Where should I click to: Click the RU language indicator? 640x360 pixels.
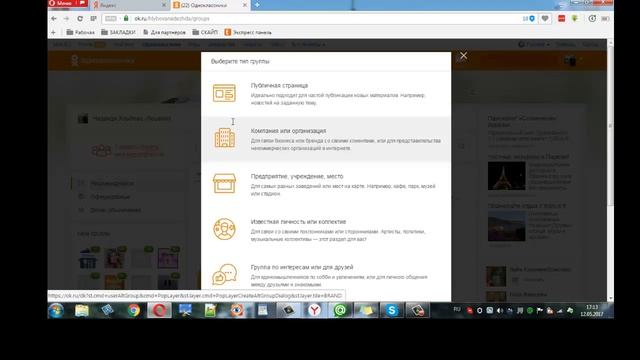[457, 309]
